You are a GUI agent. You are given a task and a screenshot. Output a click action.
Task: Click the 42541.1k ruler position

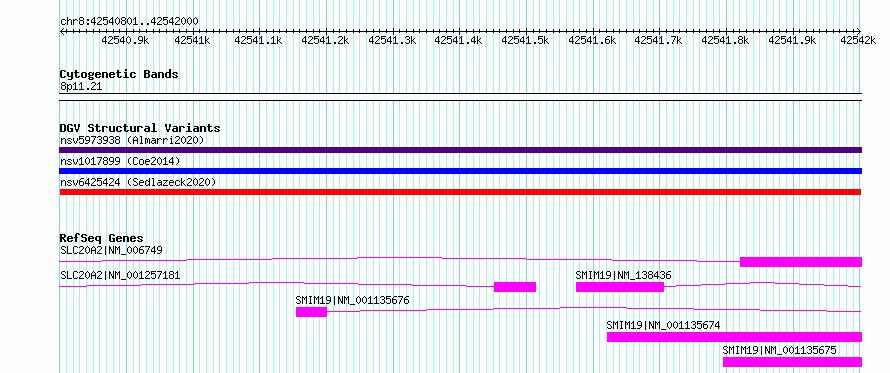(x=258, y=40)
